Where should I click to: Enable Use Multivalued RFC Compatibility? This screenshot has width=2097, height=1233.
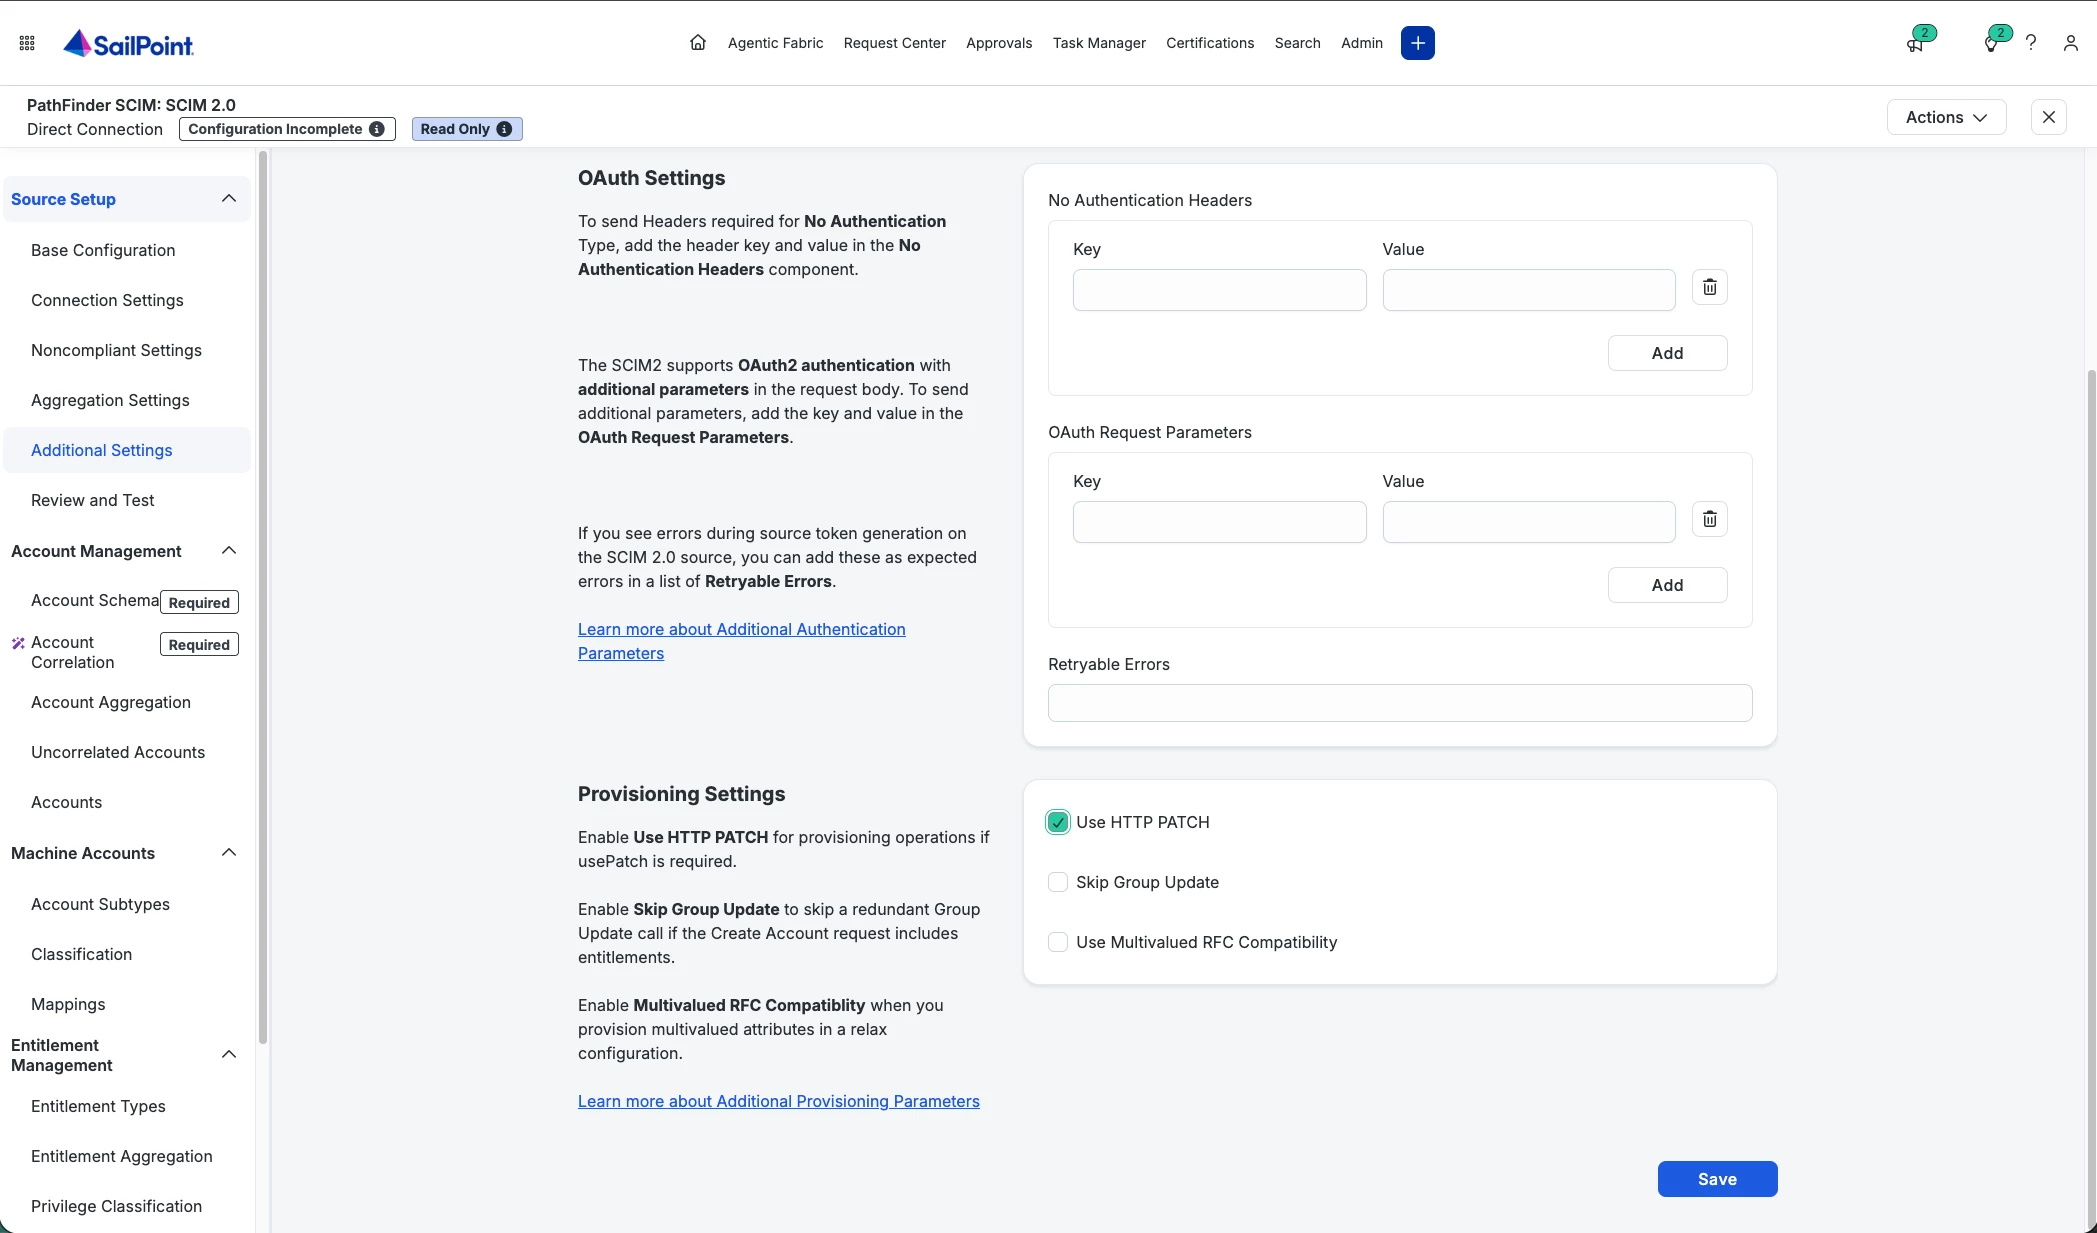click(x=1058, y=942)
